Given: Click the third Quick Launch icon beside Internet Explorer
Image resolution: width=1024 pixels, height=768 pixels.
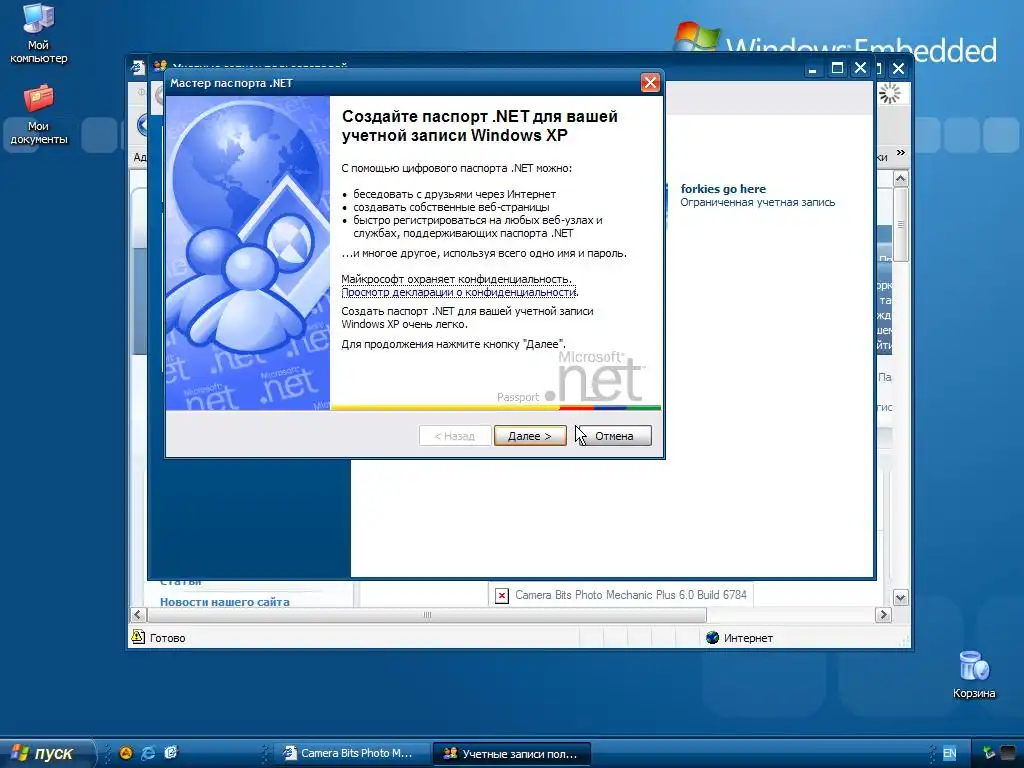Looking at the screenshot, I should [170, 753].
